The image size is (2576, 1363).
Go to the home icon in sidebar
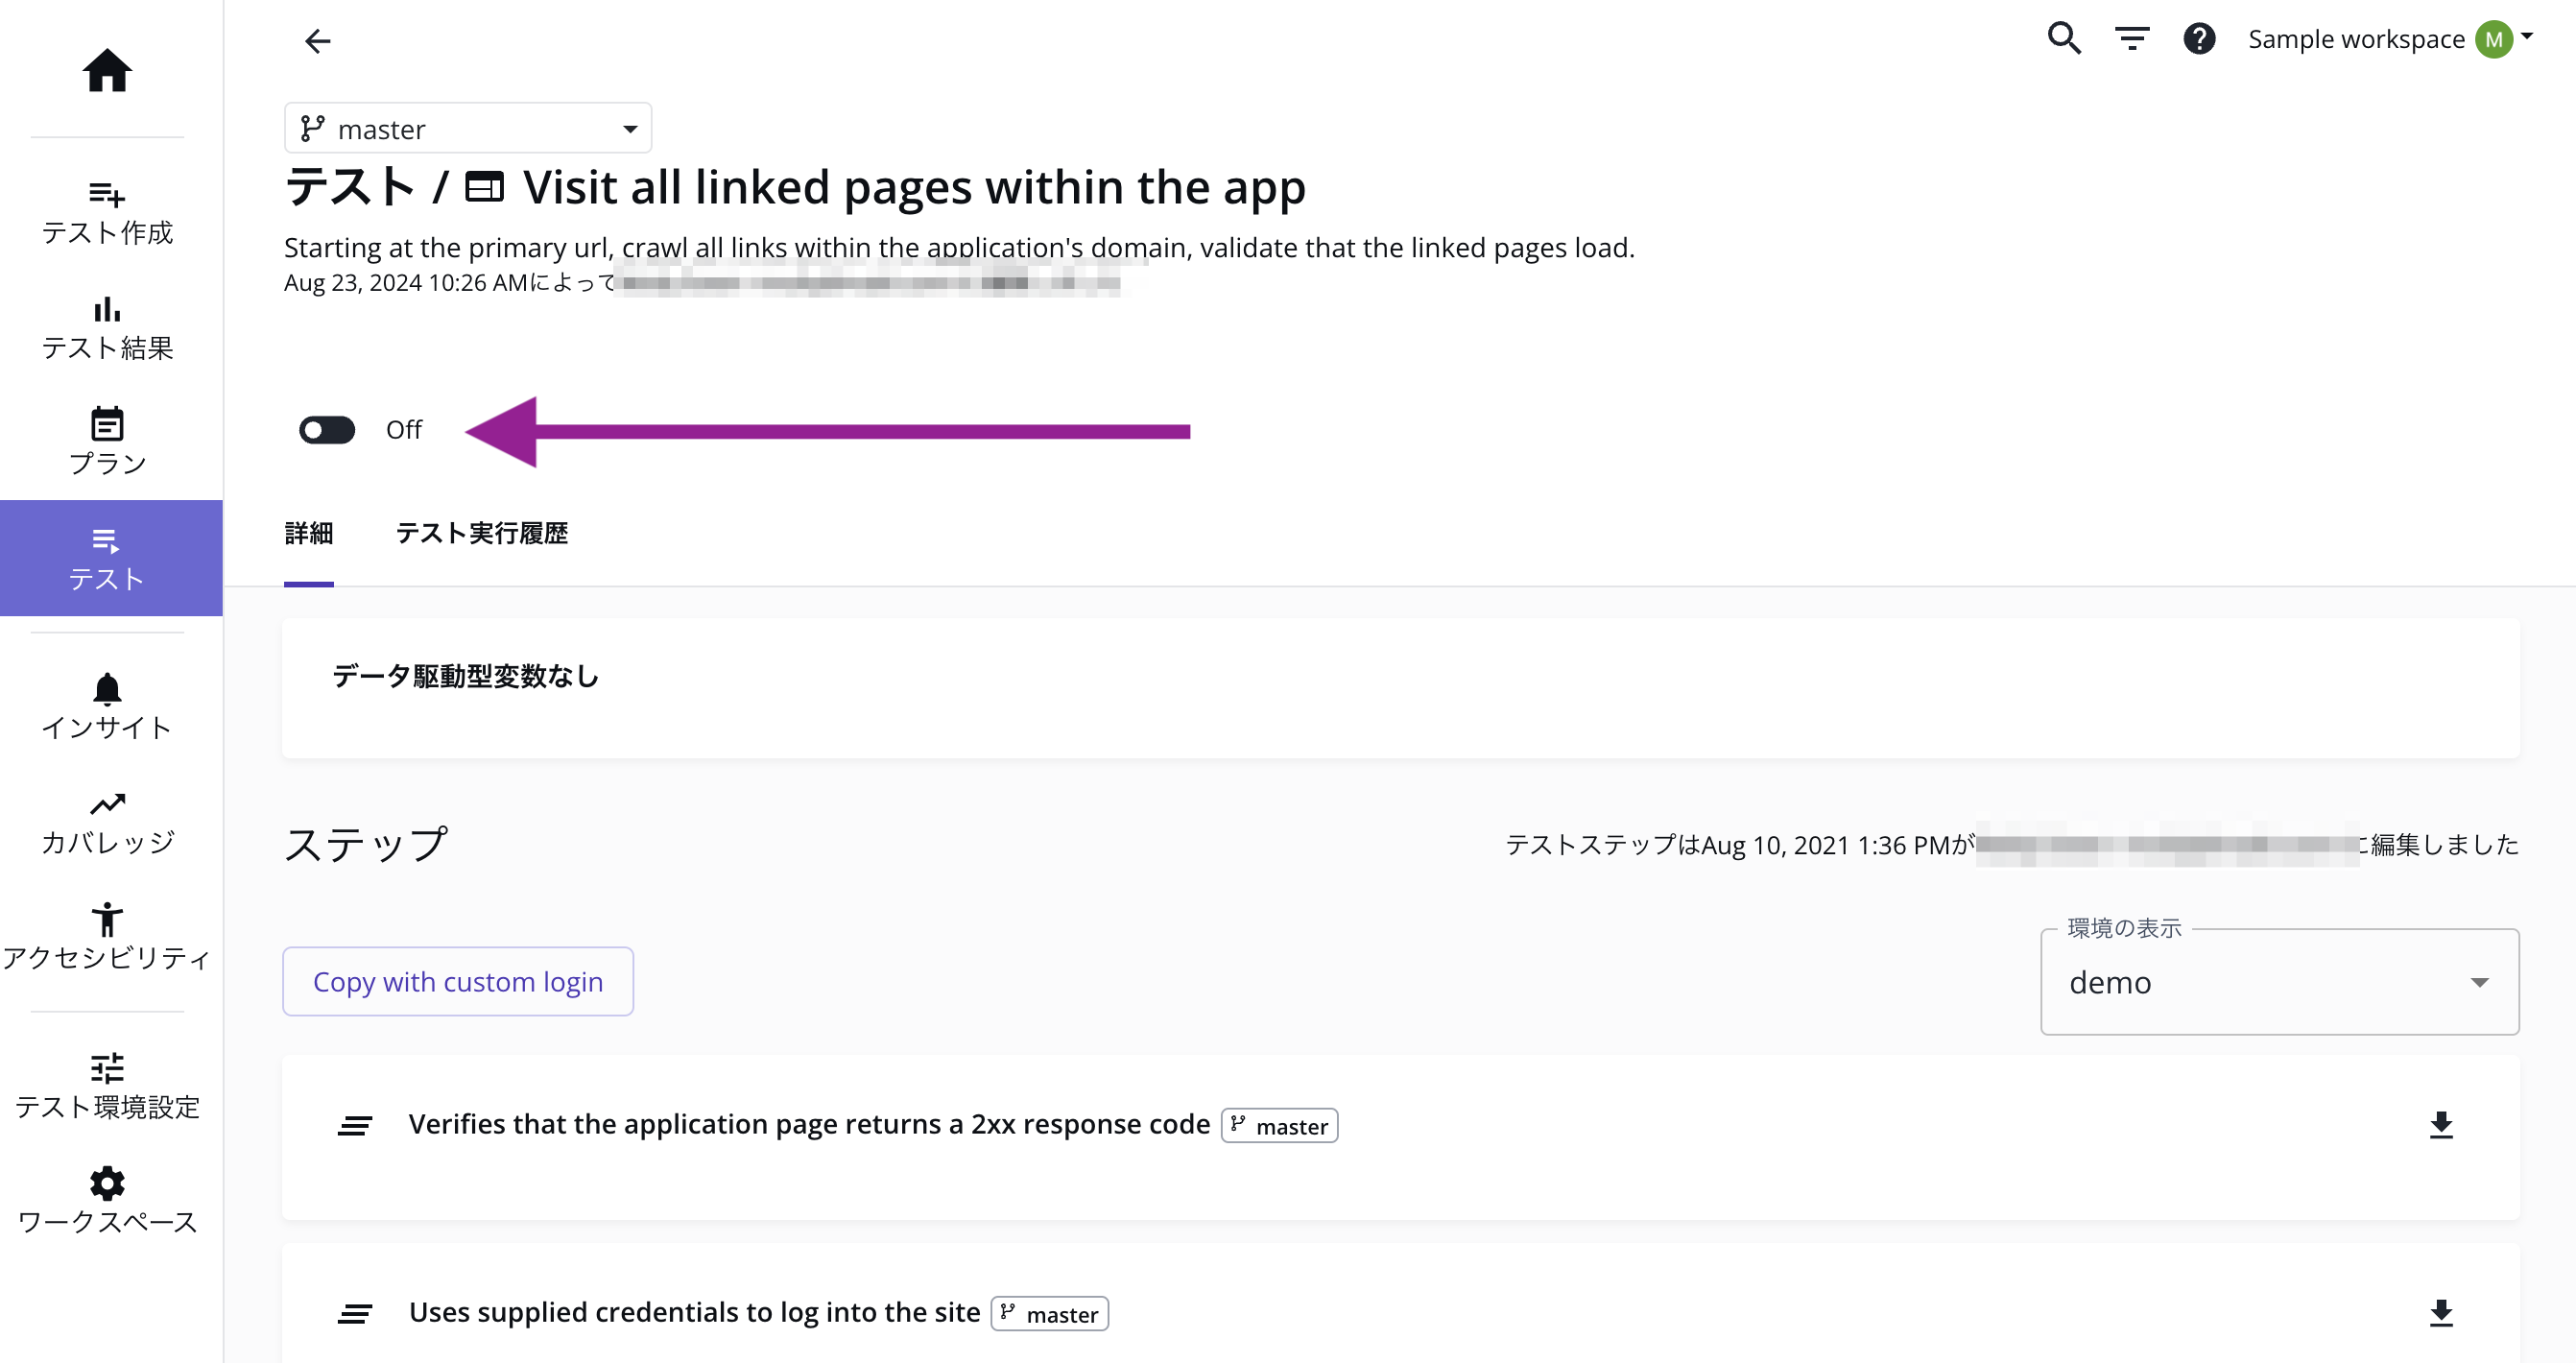pyautogui.click(x=107, y=71)
